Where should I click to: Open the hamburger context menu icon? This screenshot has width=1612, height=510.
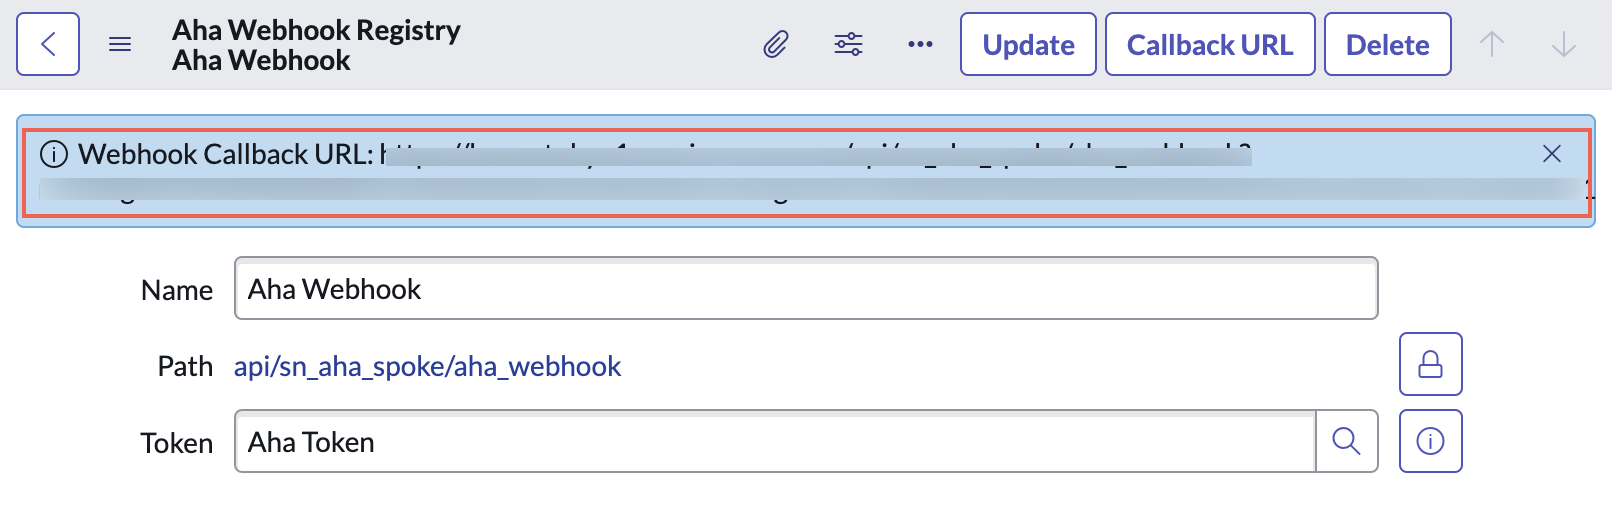click(x=120, y=44)
